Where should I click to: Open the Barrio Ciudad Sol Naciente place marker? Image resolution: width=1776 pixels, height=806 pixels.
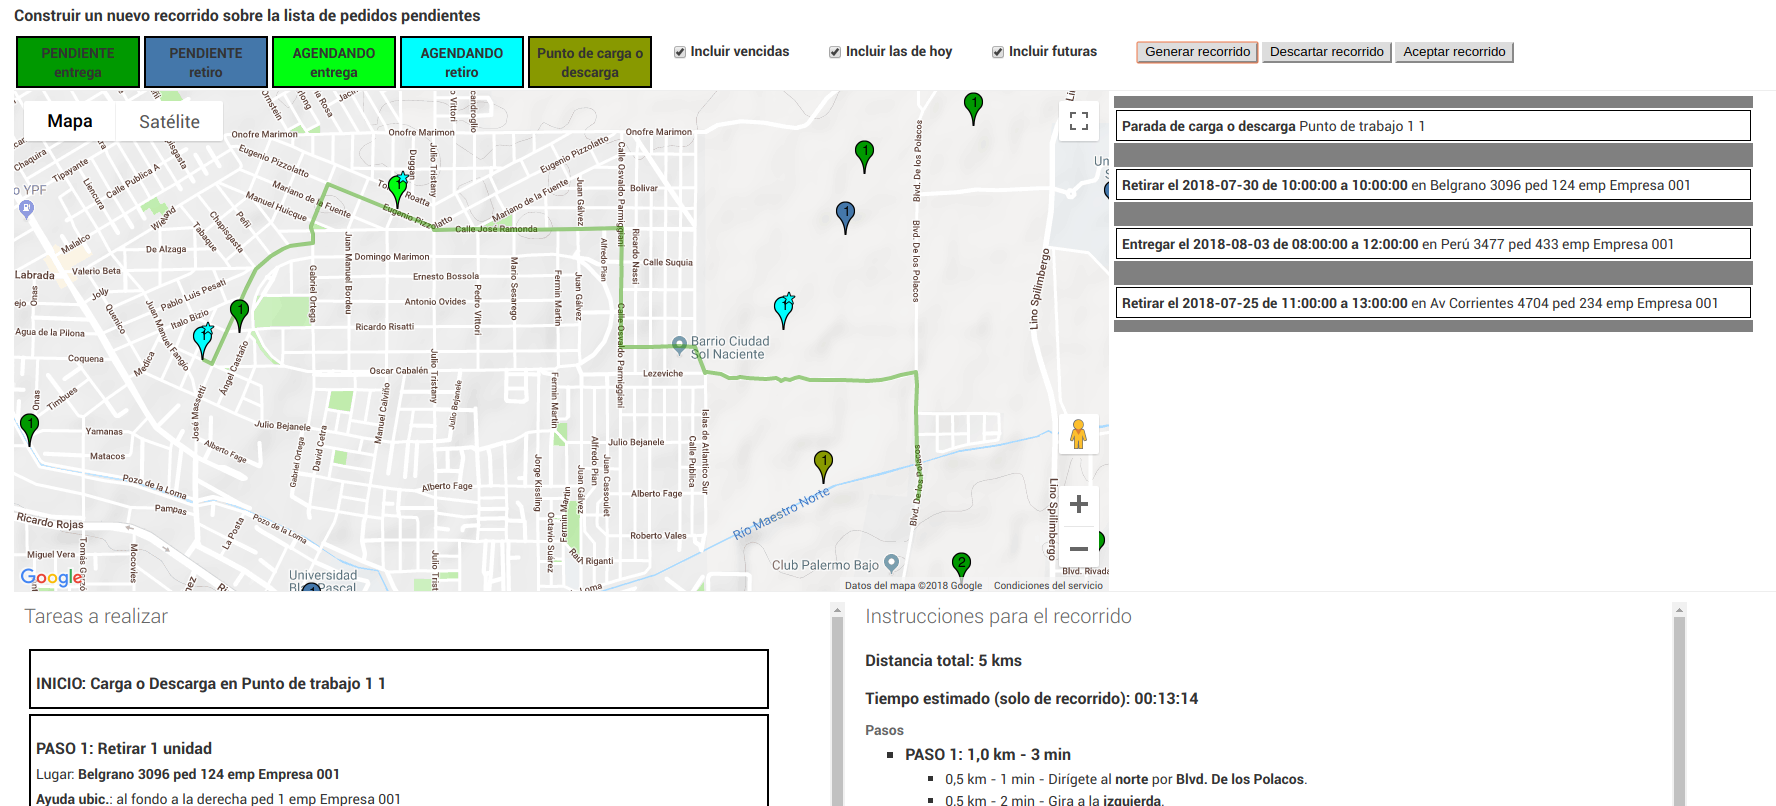click(x=680, y=345)
